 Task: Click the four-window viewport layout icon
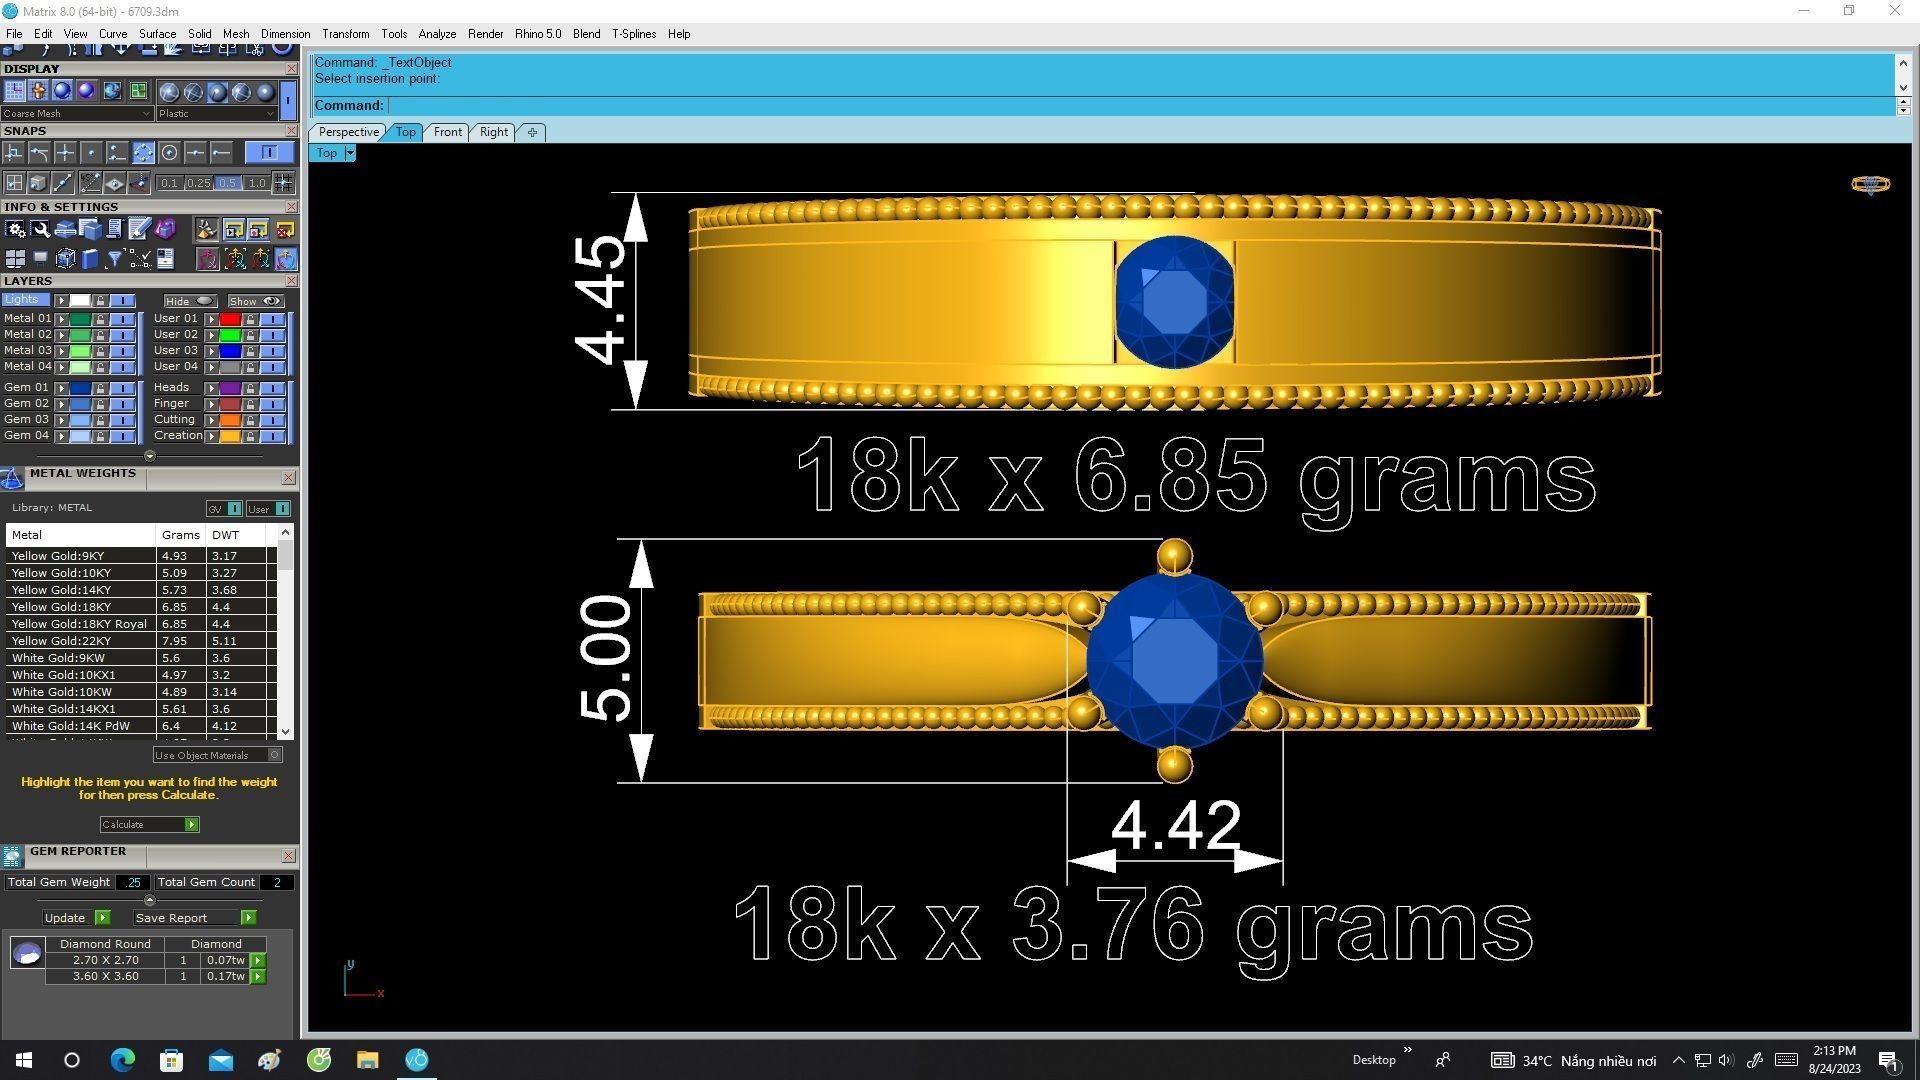tap(15, 260)
